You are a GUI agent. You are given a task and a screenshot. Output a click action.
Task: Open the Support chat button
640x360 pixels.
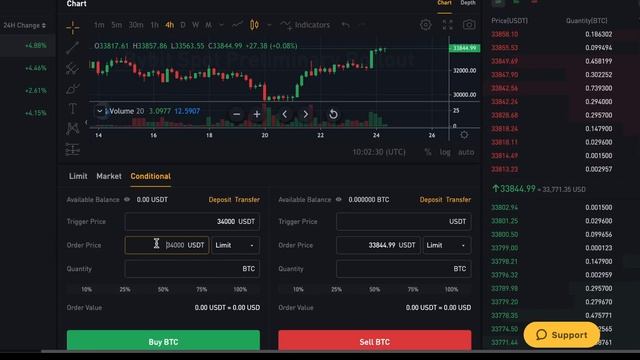562,335
